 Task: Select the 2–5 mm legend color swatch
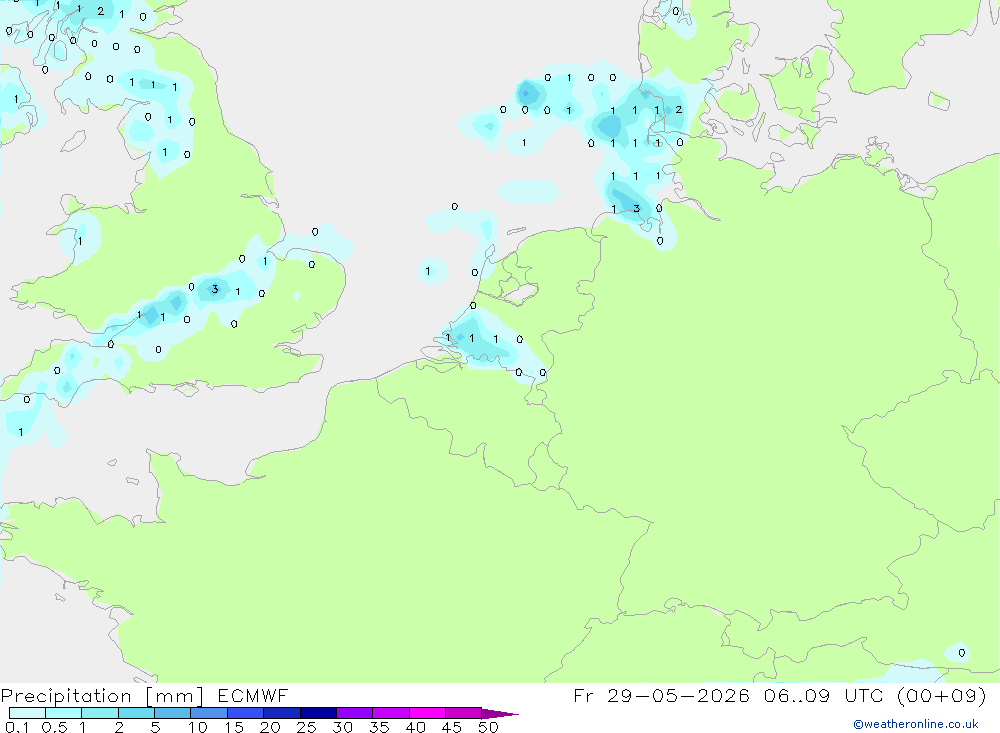click(x=136, y=713)
